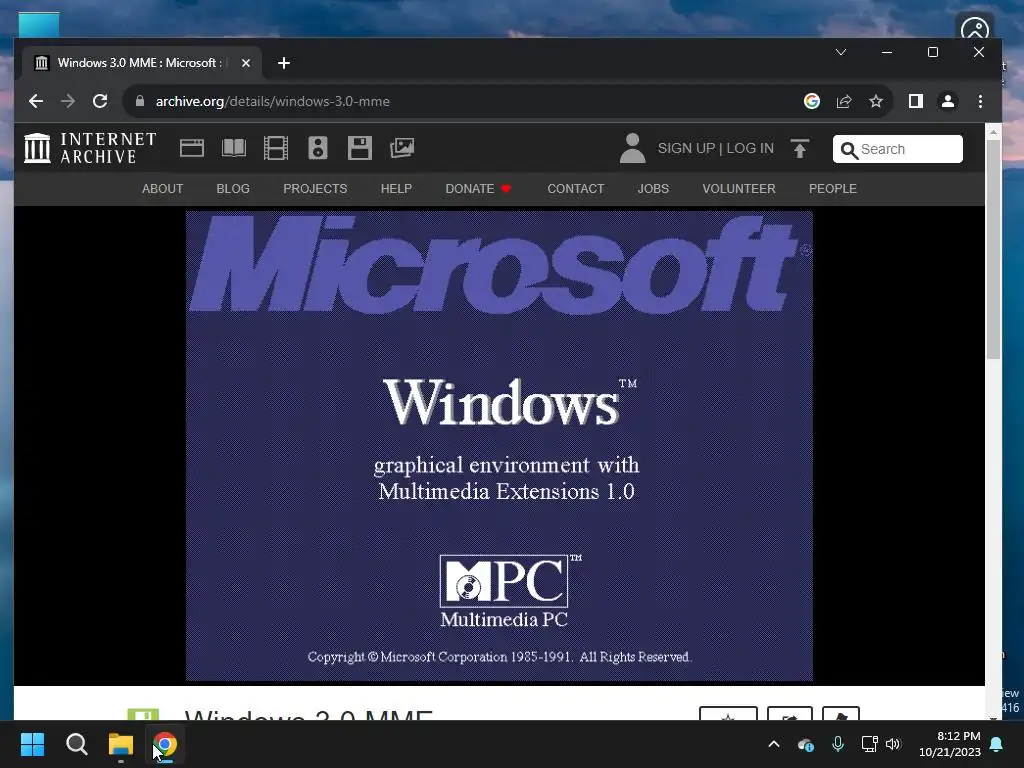
Task: Open the volume speaker tray icon
Action: coord(893,744)
